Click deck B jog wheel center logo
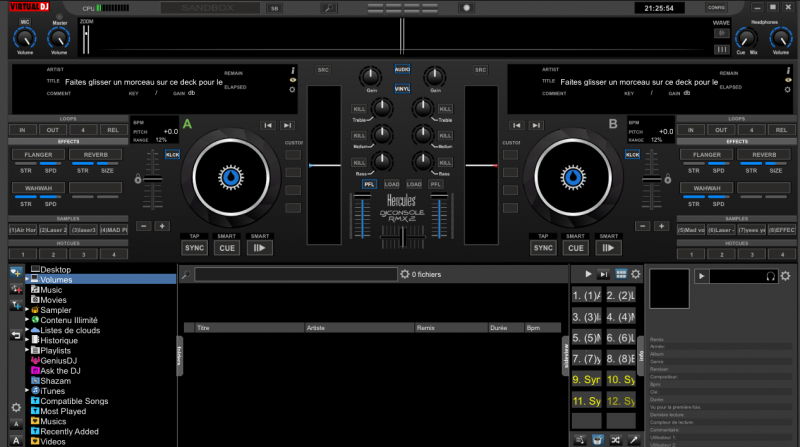This screenshot has height=447, width=800. 573,178
